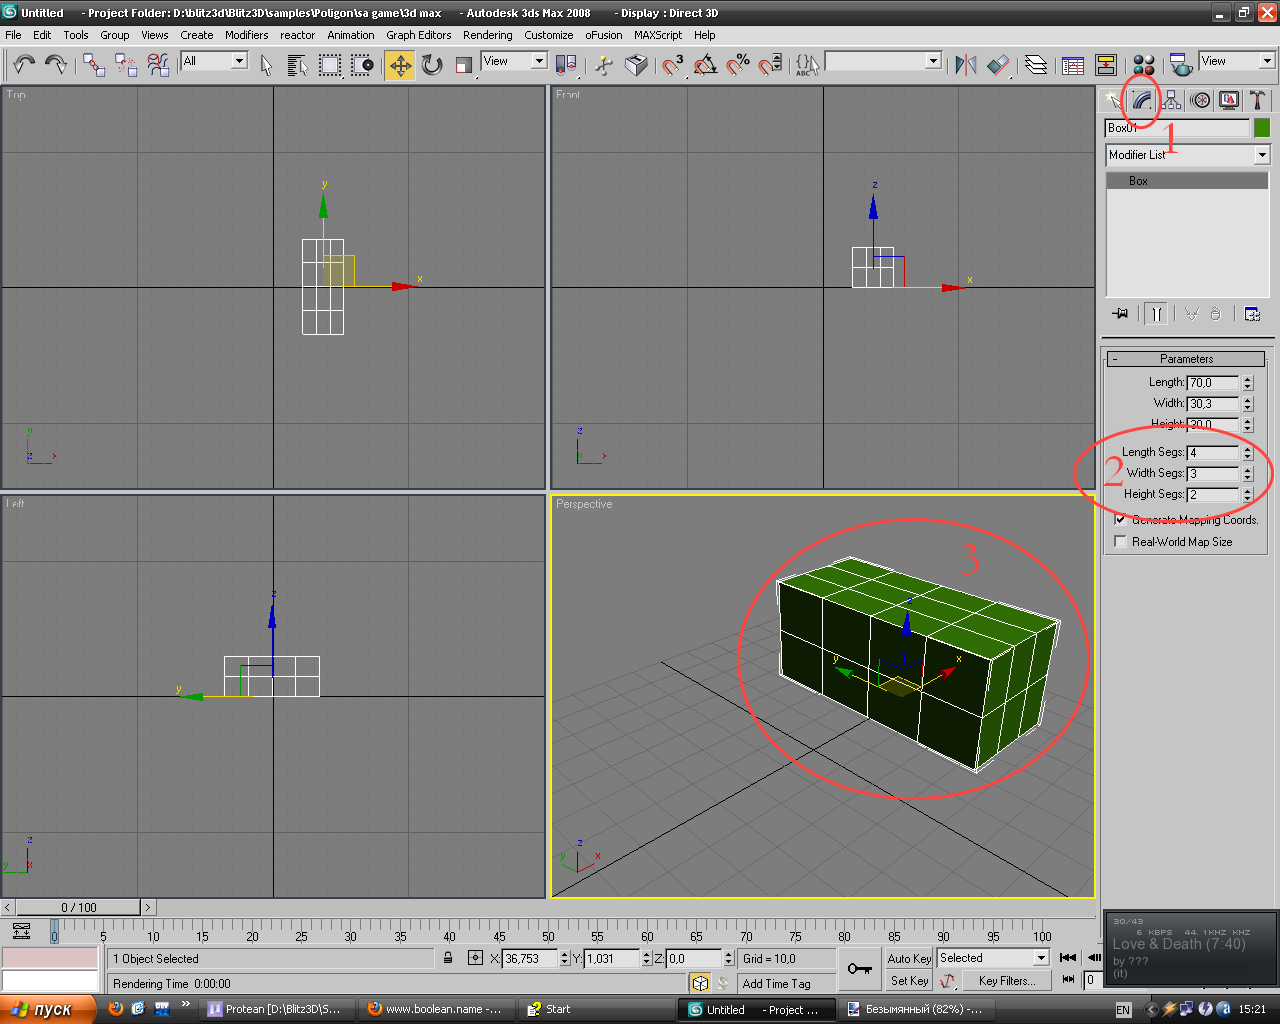Disable Generate Mapping Coords checkbox
Image resolution: width=1280 pixels, height=1024 pixels.
click(1120, 520)
